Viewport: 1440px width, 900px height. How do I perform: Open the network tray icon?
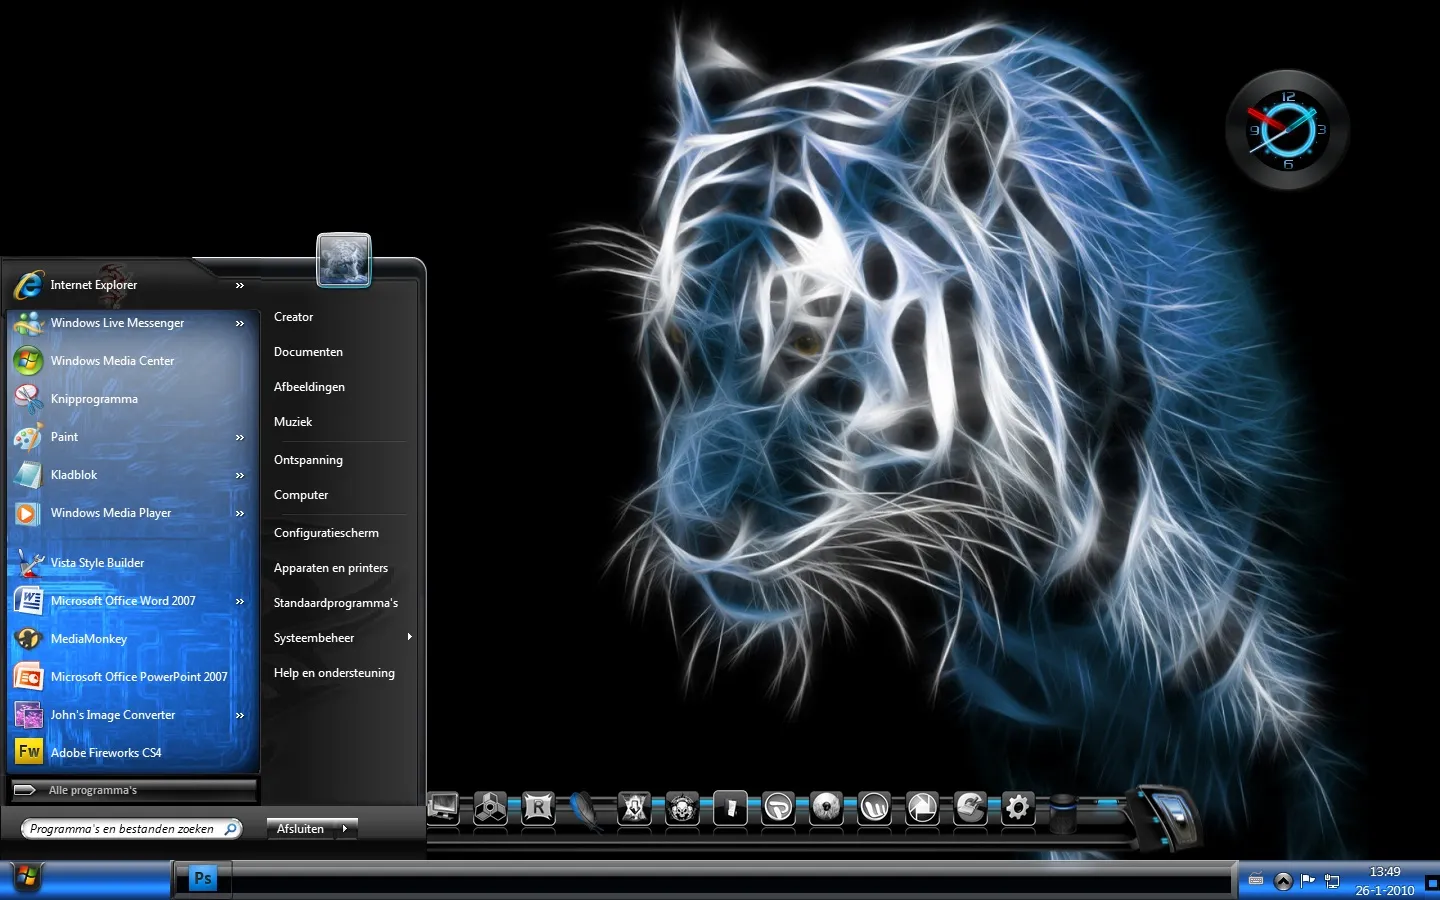1332,882
